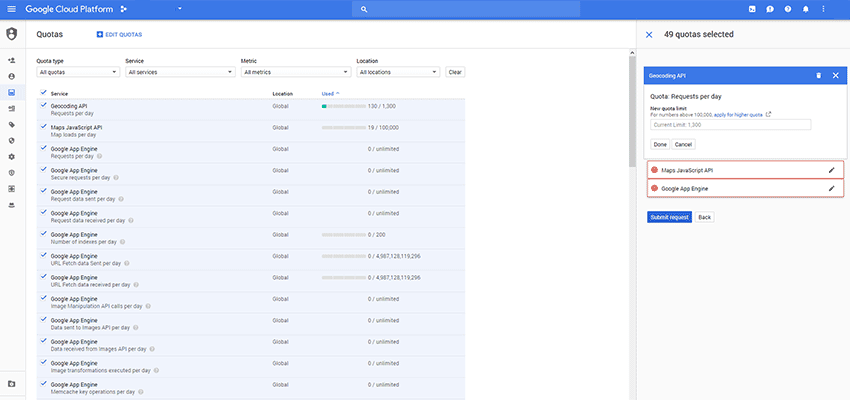
Task: Toggle the select-all checkbox in Service header
Action: click(43, 93)
